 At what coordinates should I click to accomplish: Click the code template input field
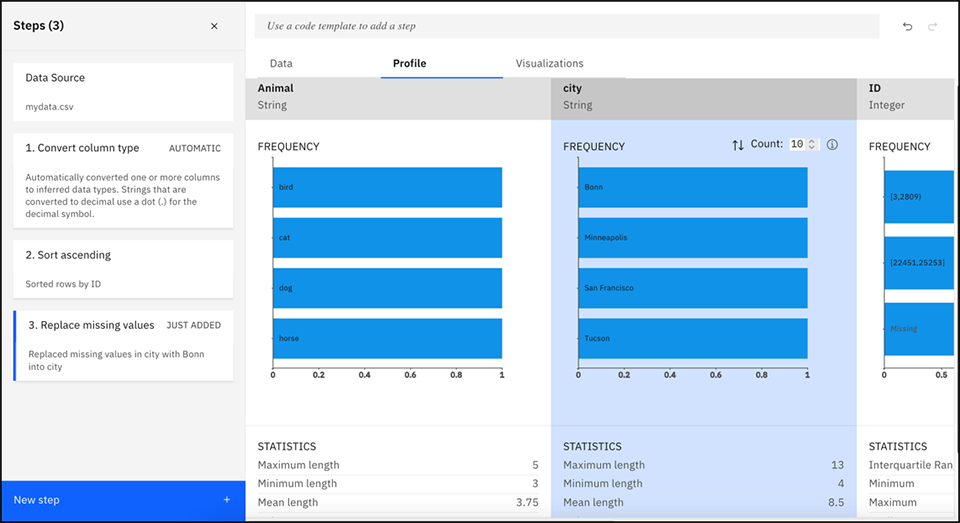point(567,26)
